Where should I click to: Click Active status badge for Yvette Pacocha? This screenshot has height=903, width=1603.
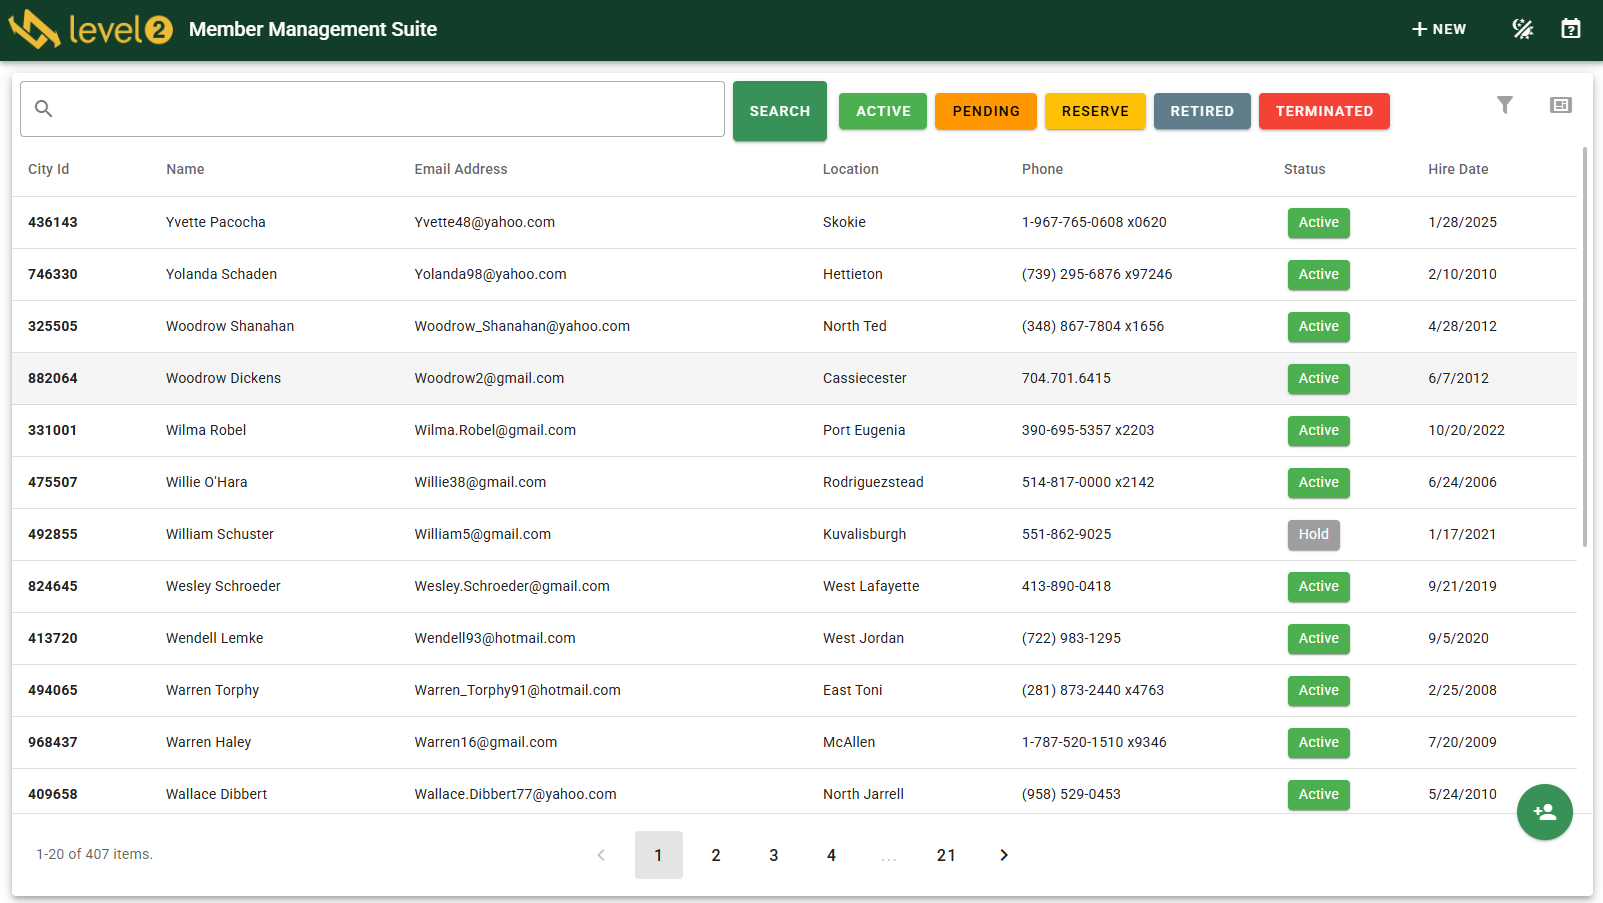(x=1318, y=223)
